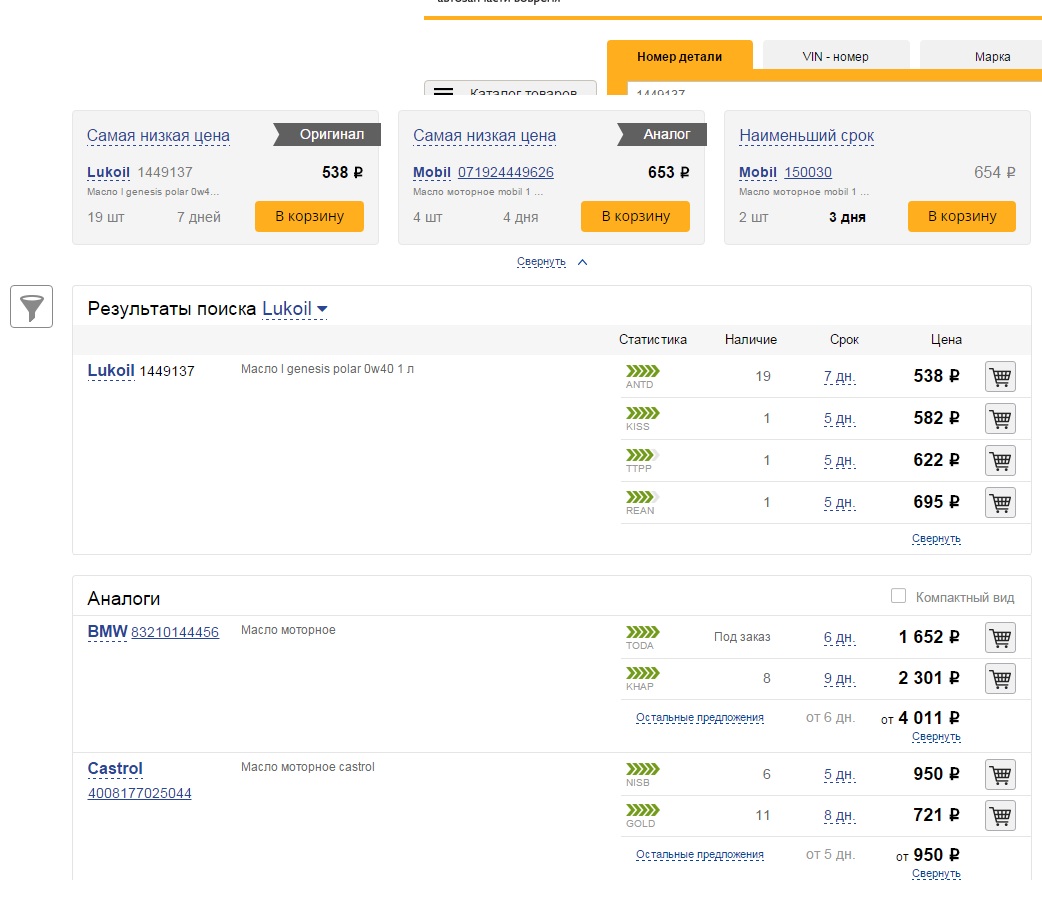Add Mobil 150030 fastest delivery card to cart
The width and height of the screenshot is (1042, 899).
point(962,217)
